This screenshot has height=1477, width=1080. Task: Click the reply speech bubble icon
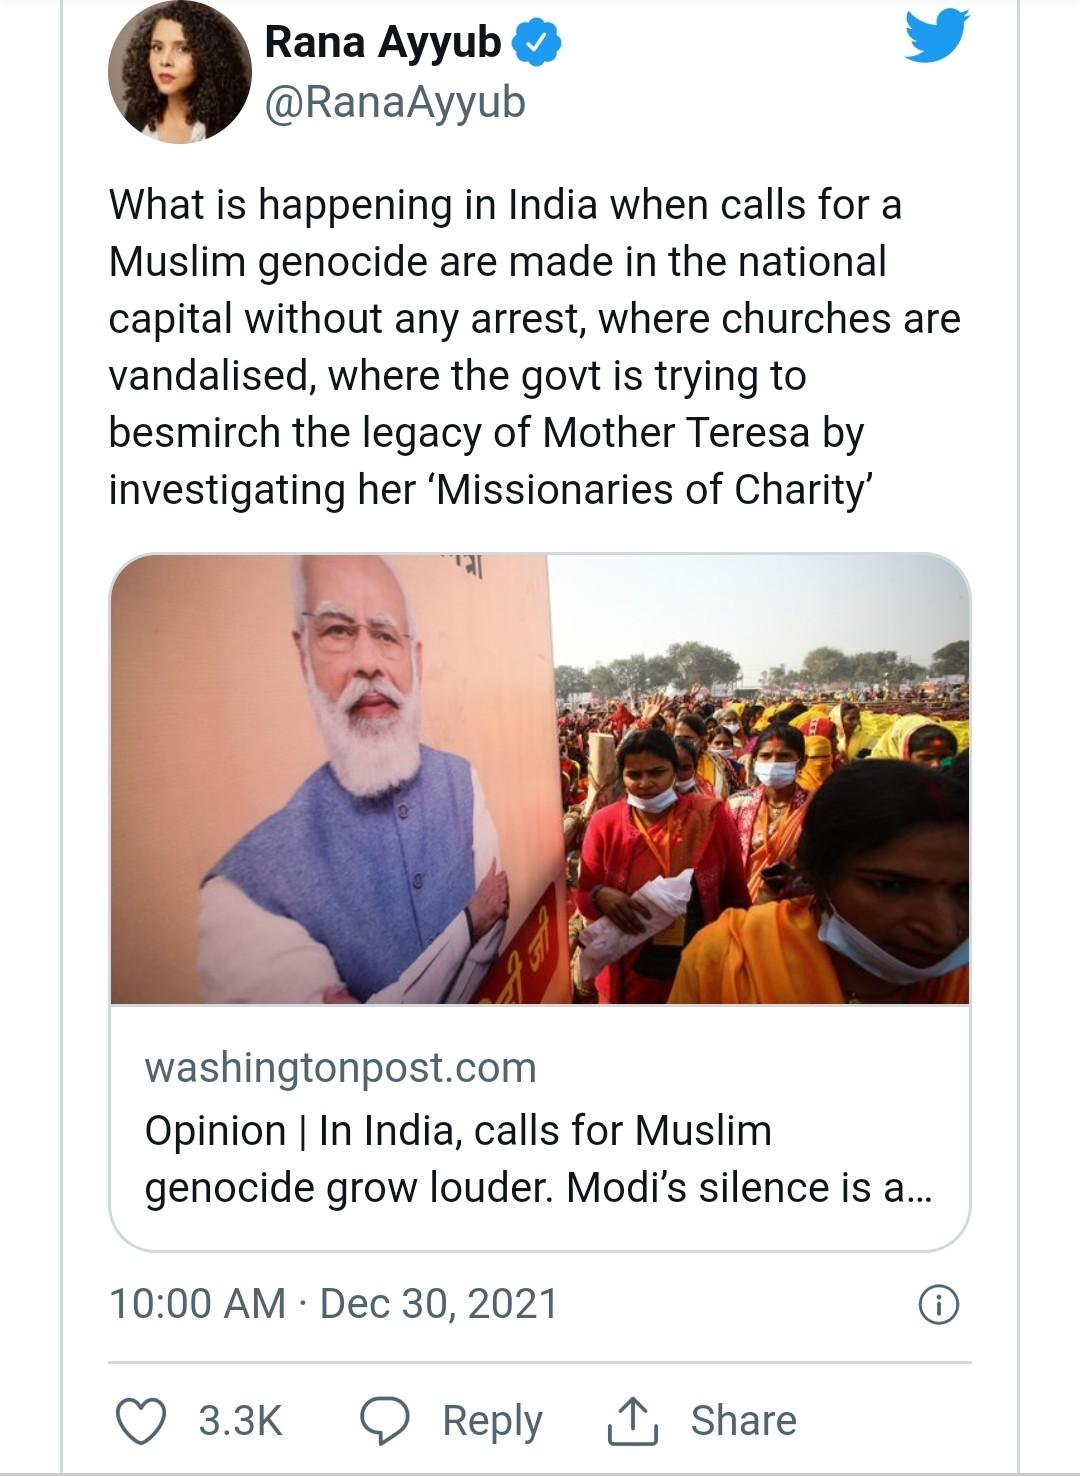pyautogui.click(x=384, y=1421)
